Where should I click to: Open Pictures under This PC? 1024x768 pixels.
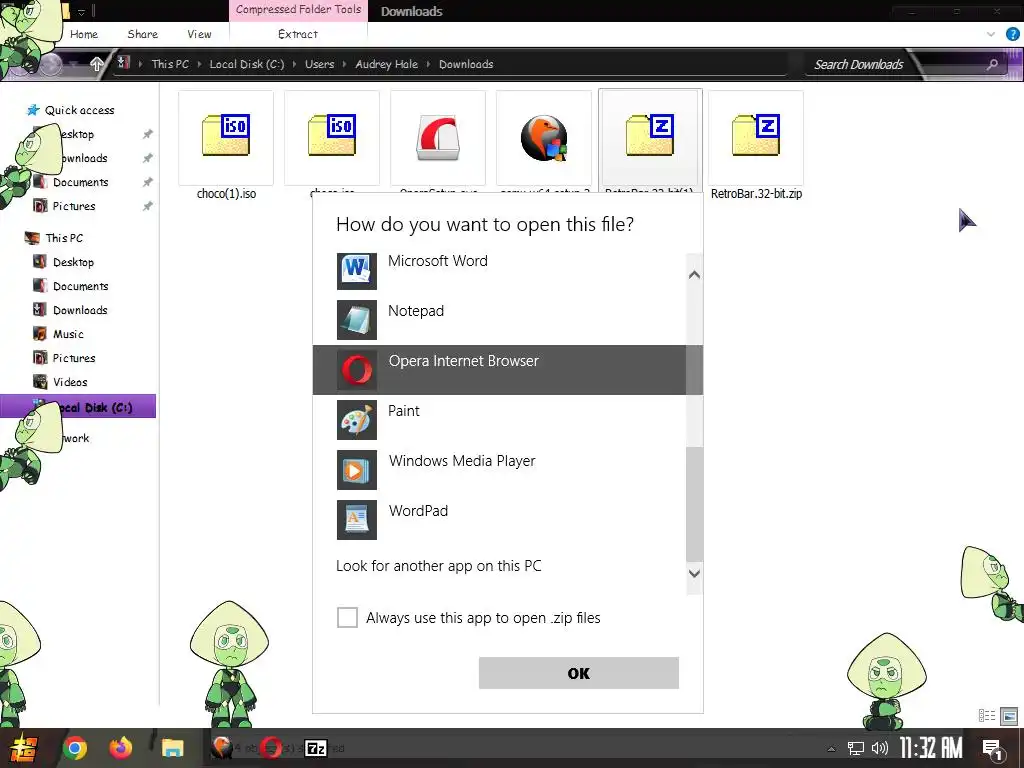tap(74, 359)
